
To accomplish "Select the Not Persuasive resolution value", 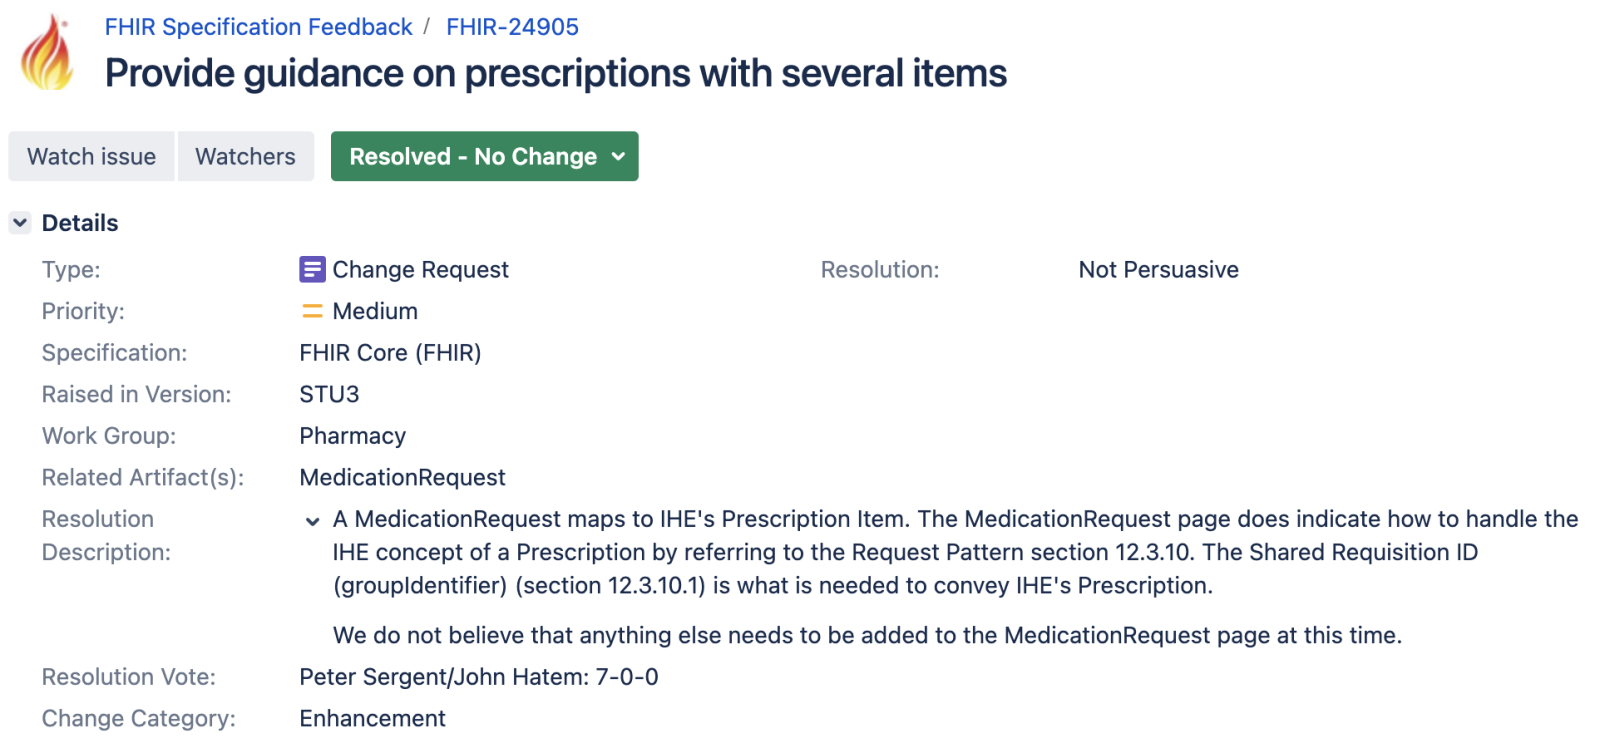I will pyautogui.click(x=1158, y=270).
